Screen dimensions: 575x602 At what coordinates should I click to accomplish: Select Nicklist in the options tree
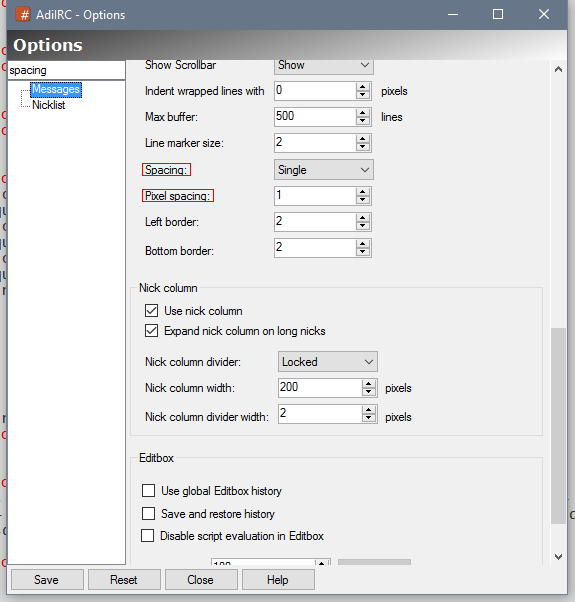[x=48, y=105]
